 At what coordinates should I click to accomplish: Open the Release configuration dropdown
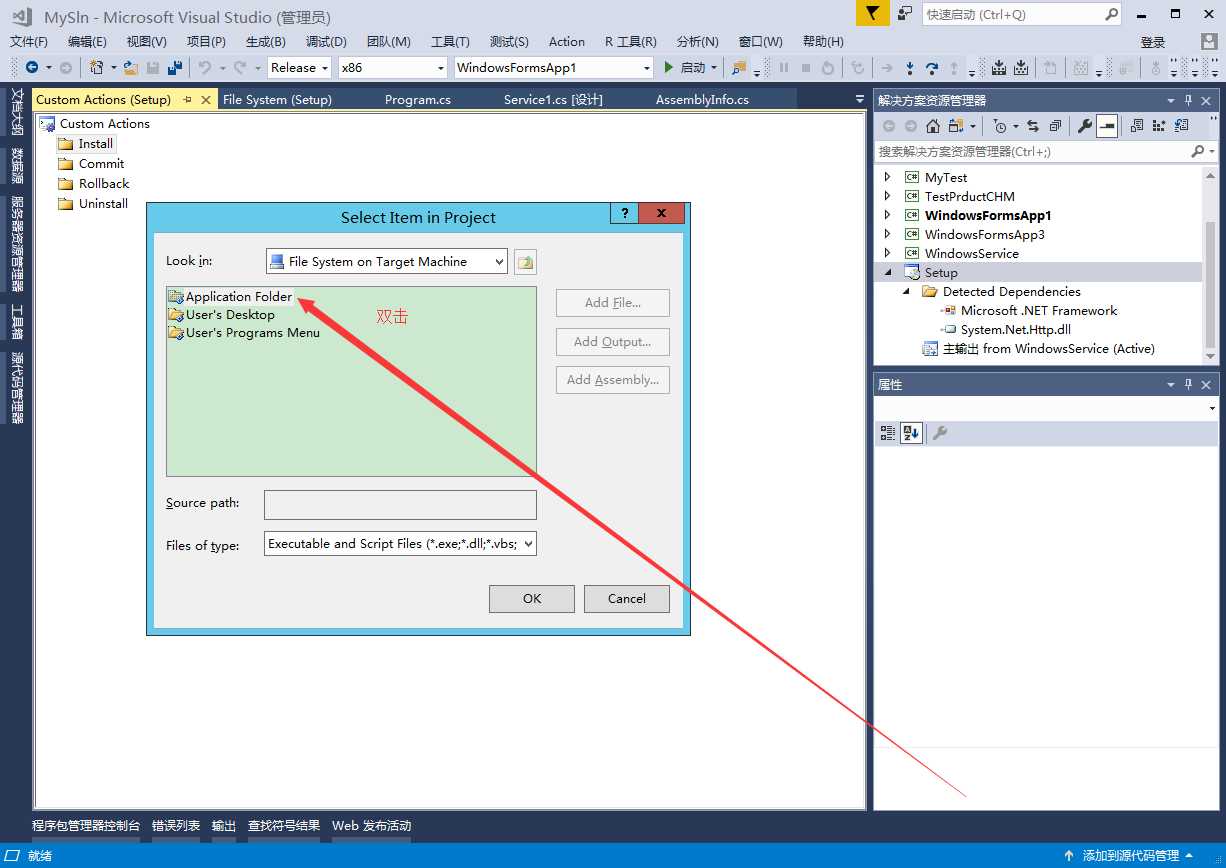(x=323, y=68)
